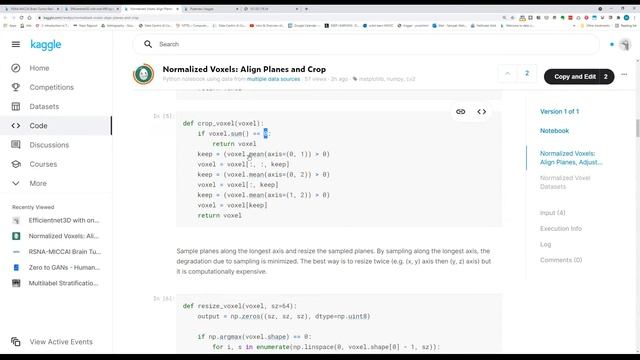
Task: Click the line def crop_voxel(voxel):
Action: click(223, 123)
